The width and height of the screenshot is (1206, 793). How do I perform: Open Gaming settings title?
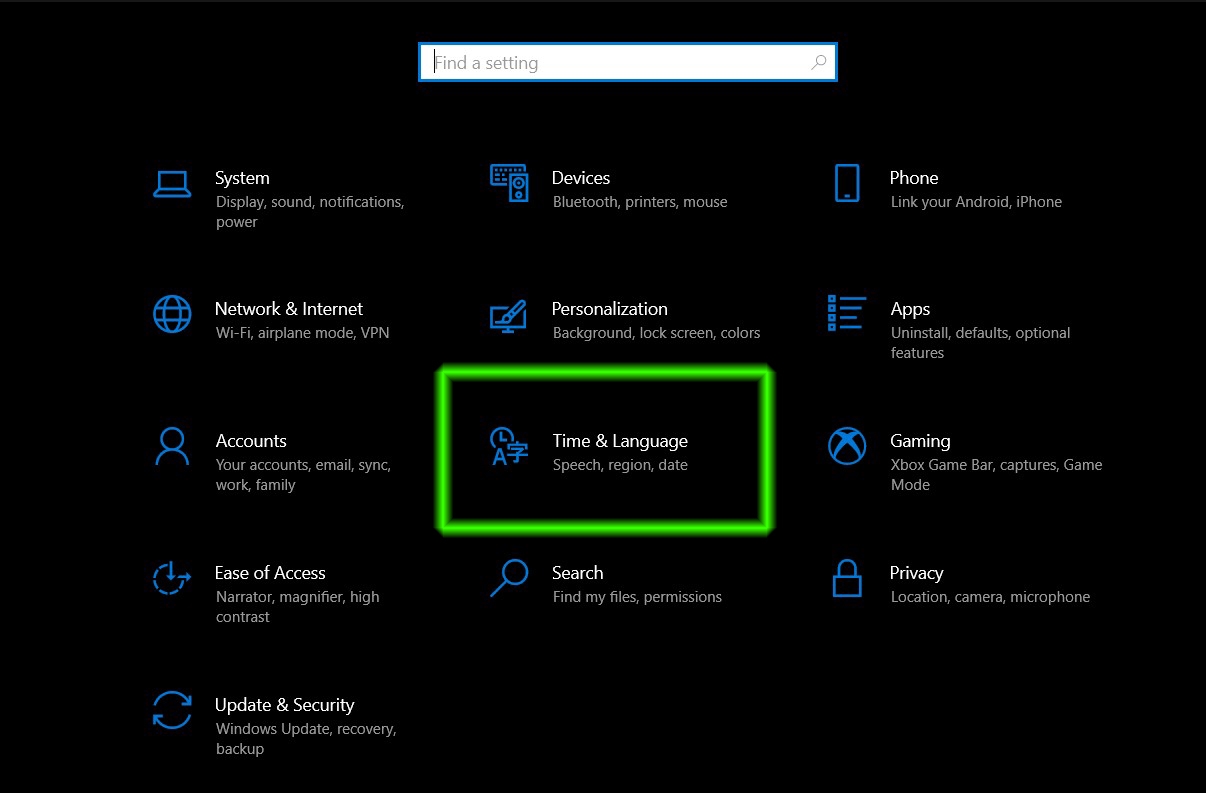click(x=920, y=441)
